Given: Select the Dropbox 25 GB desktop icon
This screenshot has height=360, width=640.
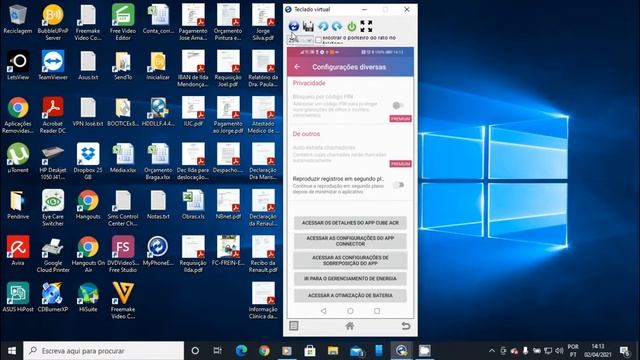Looking at the screenshot, I should (x=88, y=161).
